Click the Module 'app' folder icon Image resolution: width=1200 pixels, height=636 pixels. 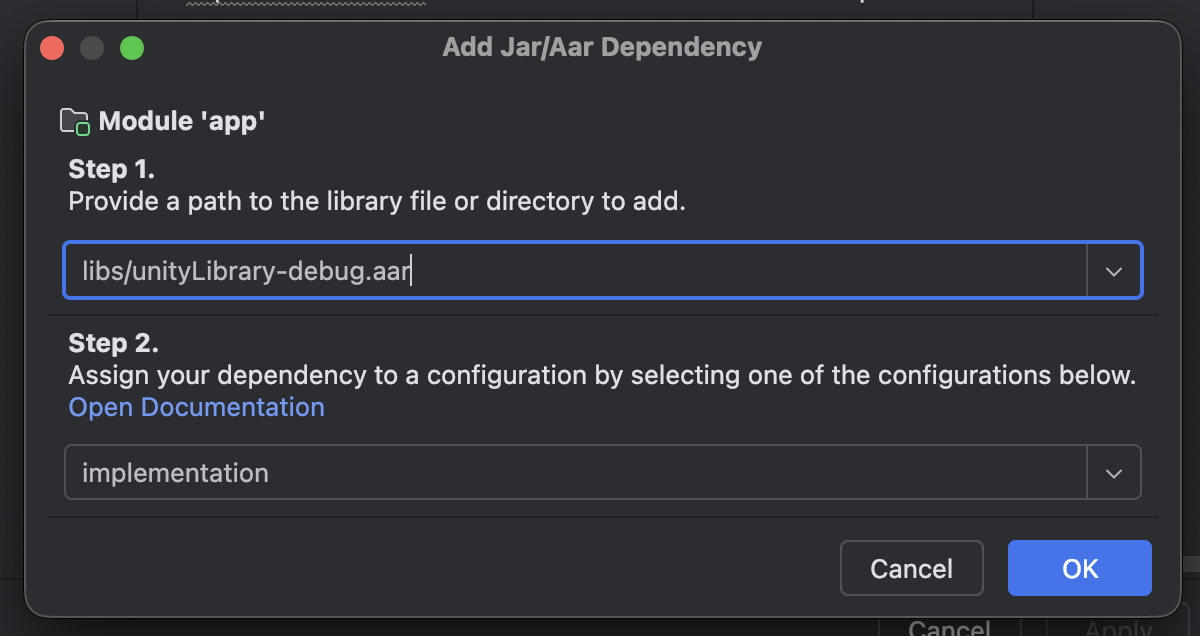(x=75, y=122)
